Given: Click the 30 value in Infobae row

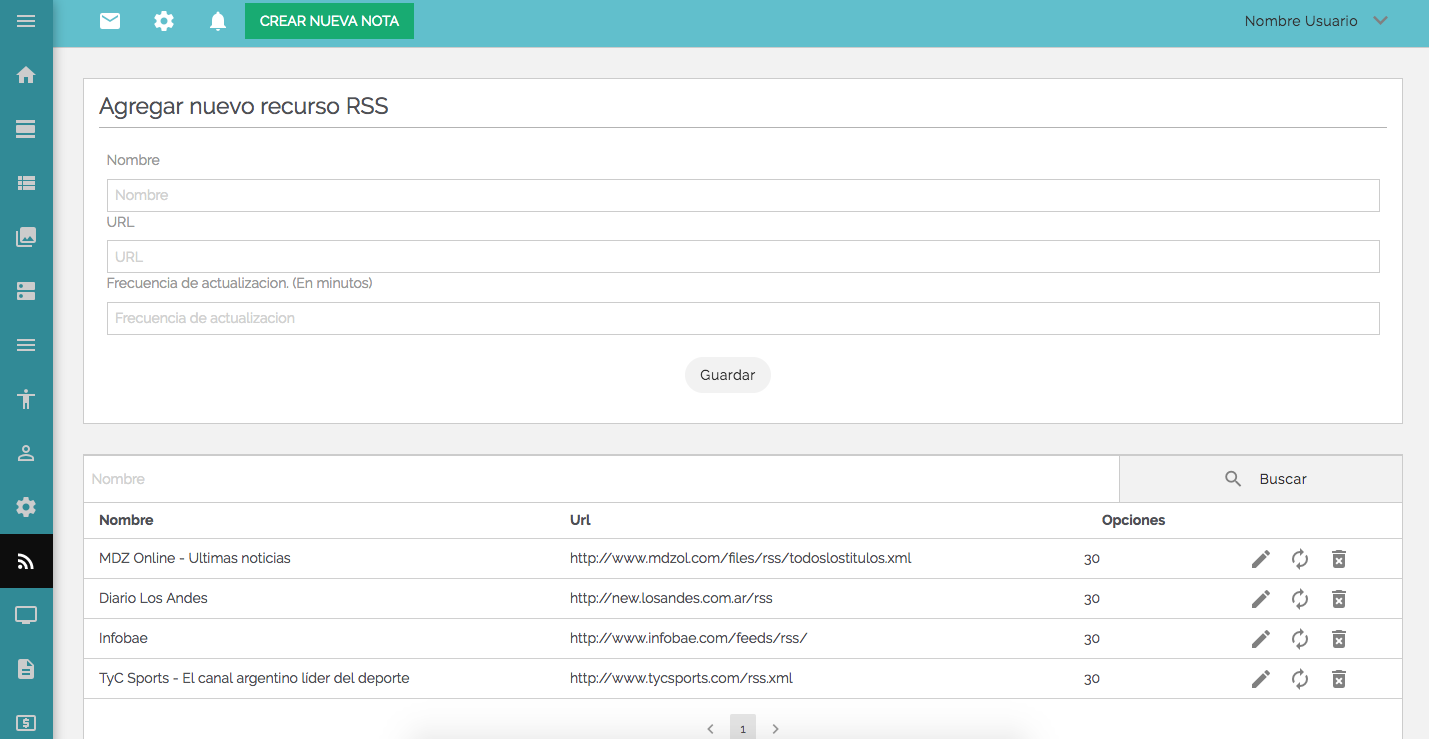Looking at the screenshot, I should click(x=1092, y=639).
